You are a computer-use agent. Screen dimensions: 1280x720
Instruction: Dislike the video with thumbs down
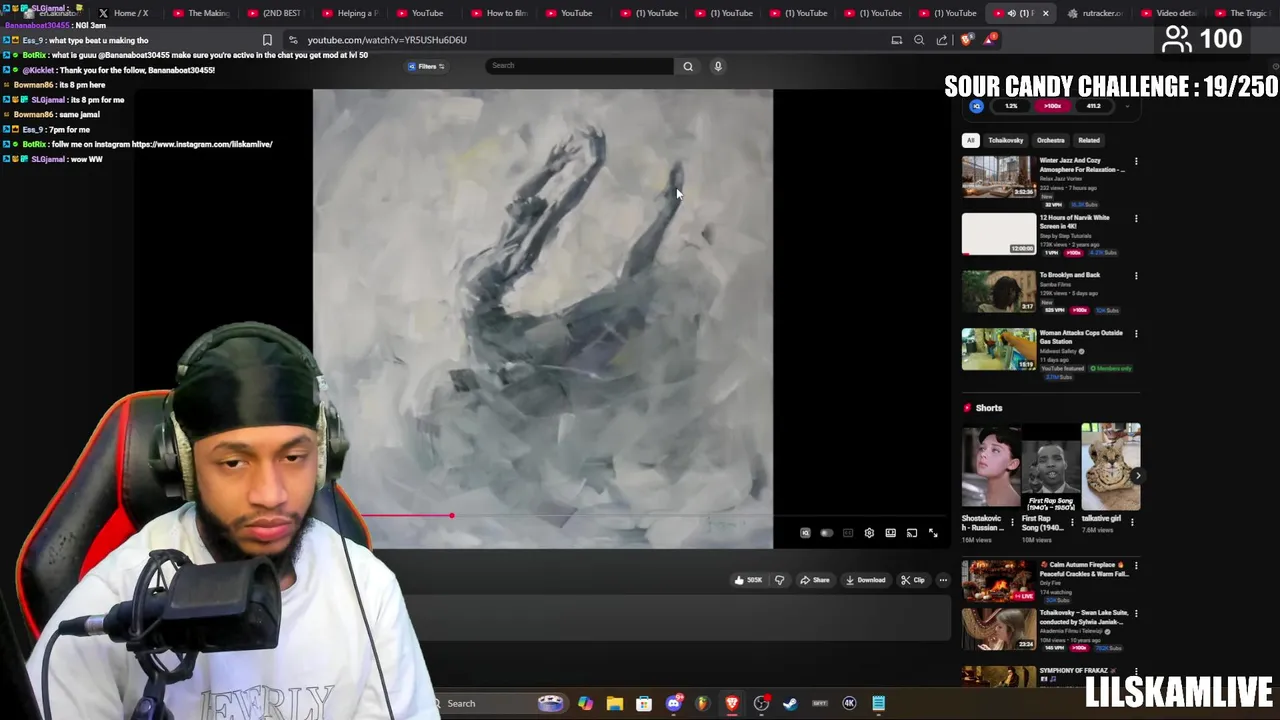point(779,580)
